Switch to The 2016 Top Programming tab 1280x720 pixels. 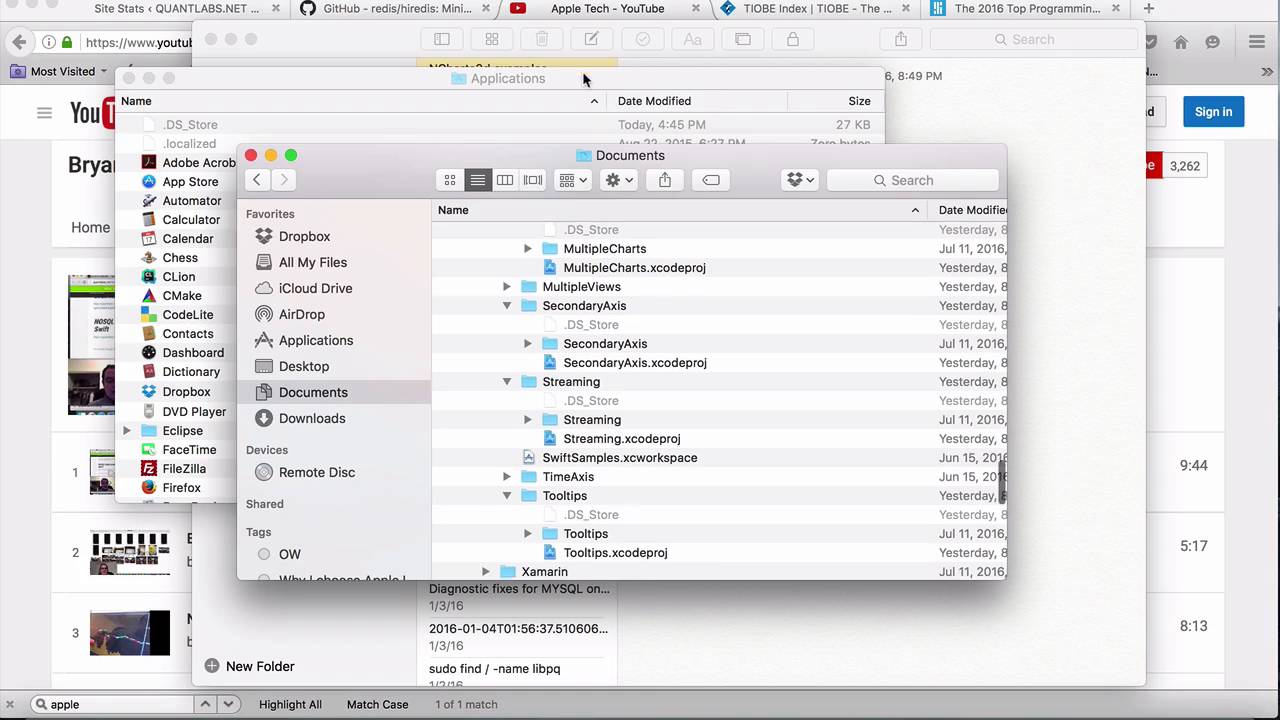point(1027,9)
